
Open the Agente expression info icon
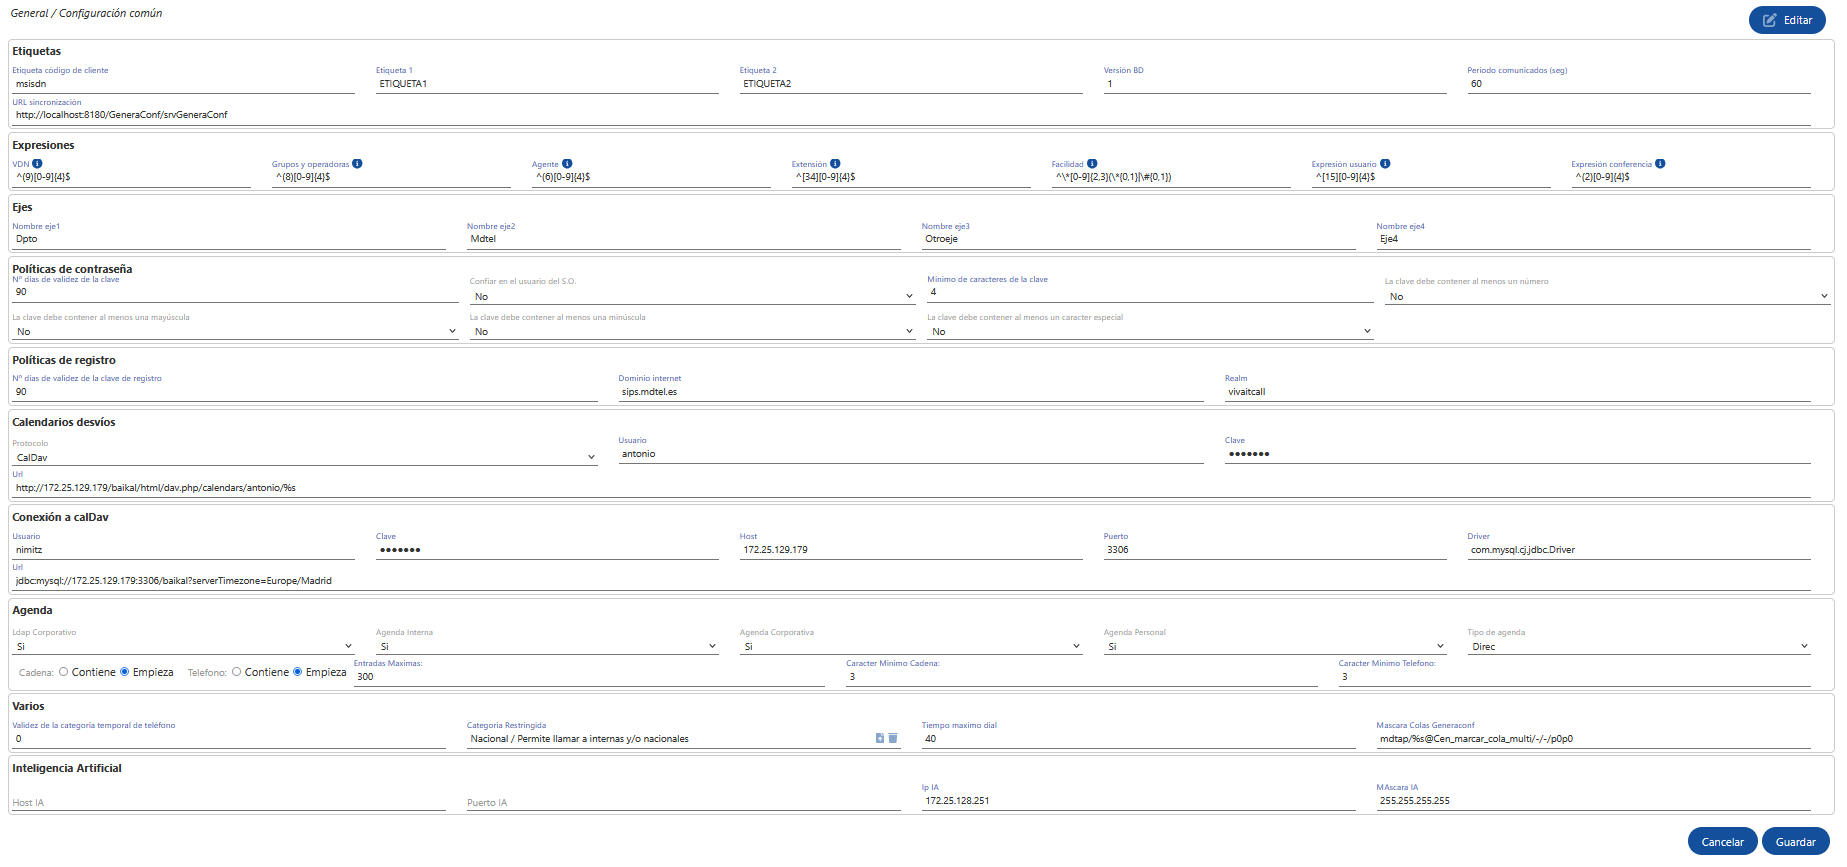[x=567, y=164]
